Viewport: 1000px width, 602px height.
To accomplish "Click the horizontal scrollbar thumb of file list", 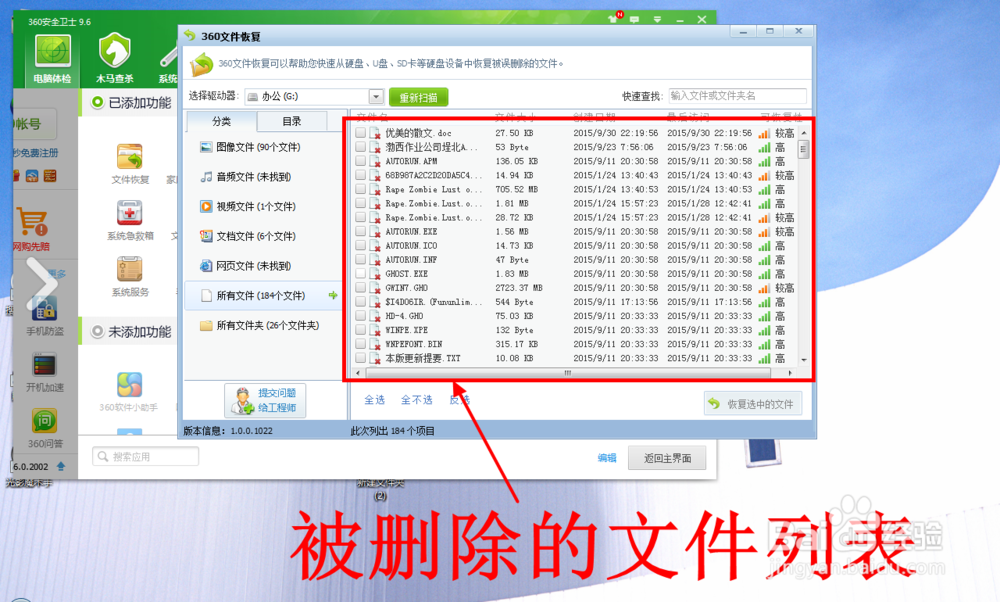I will pos(567,373).
